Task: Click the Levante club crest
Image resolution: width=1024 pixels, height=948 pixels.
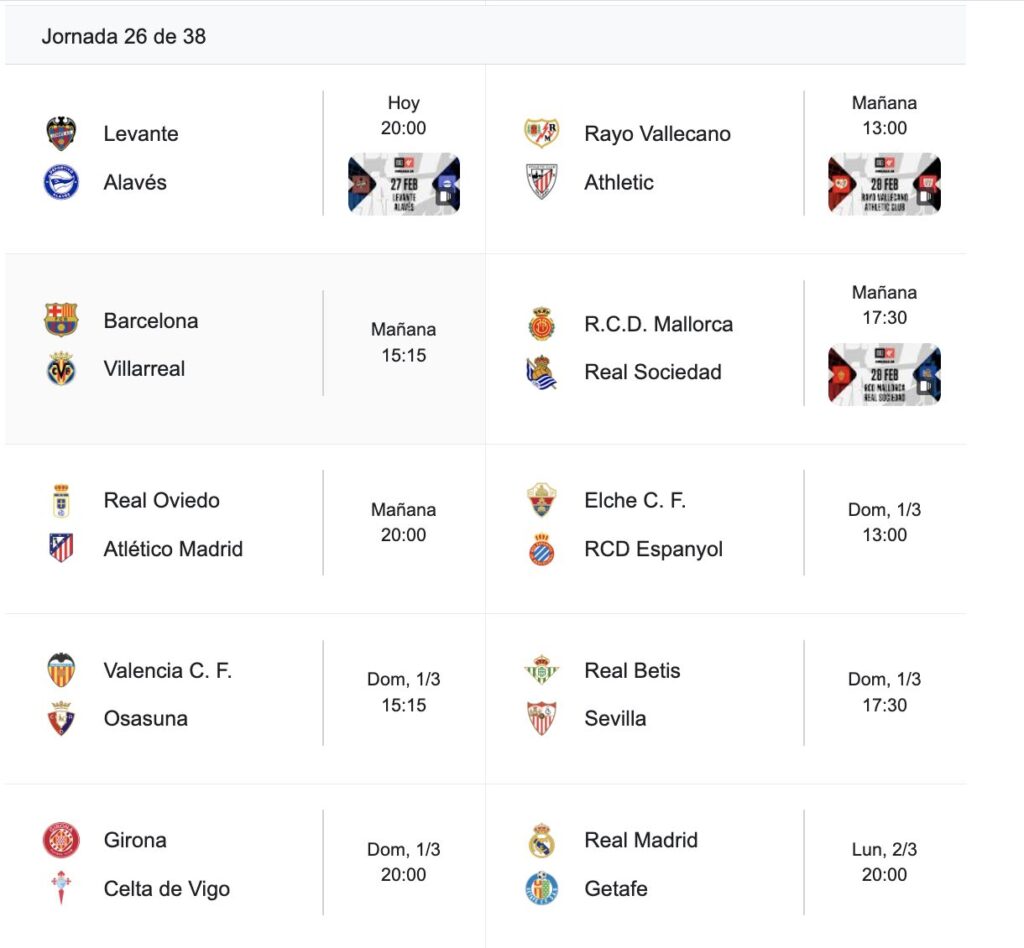Action: click(x=61, y=133)
